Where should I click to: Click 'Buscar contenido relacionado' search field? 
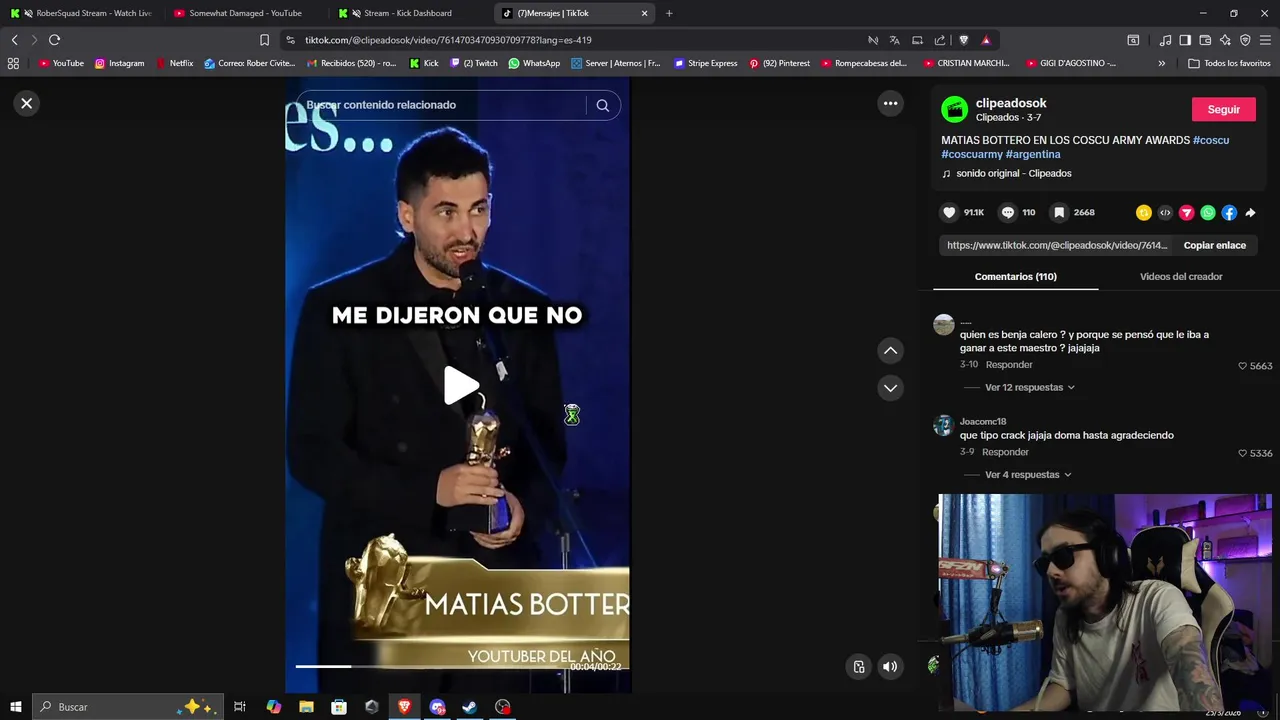[440, 105]
